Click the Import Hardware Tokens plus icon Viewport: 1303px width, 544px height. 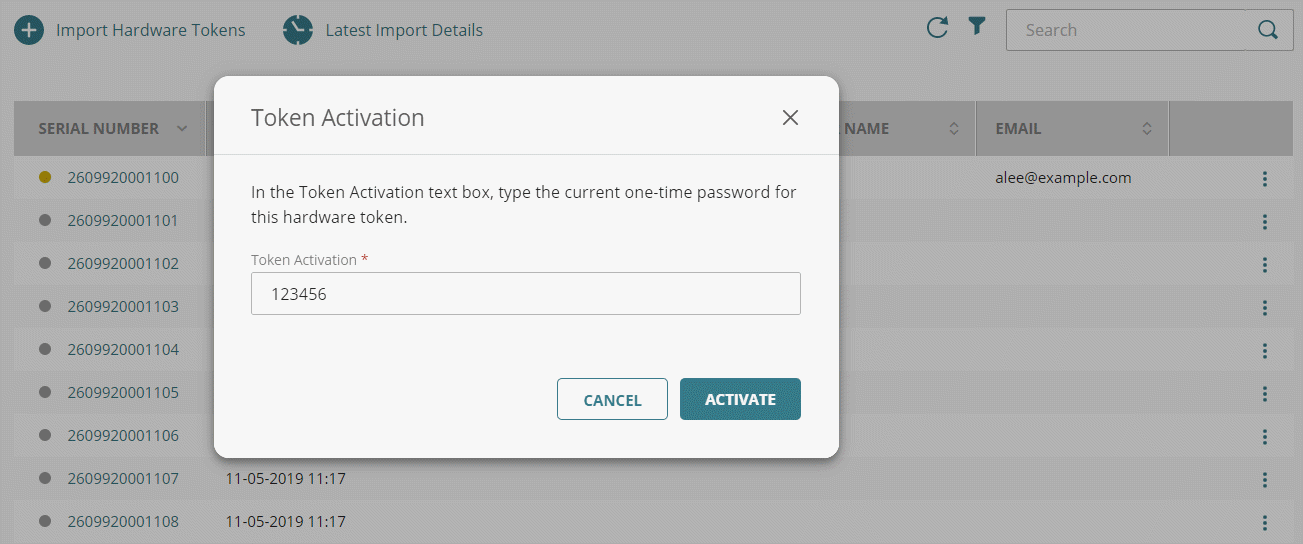pyautogui.click(x=29, y=30)
